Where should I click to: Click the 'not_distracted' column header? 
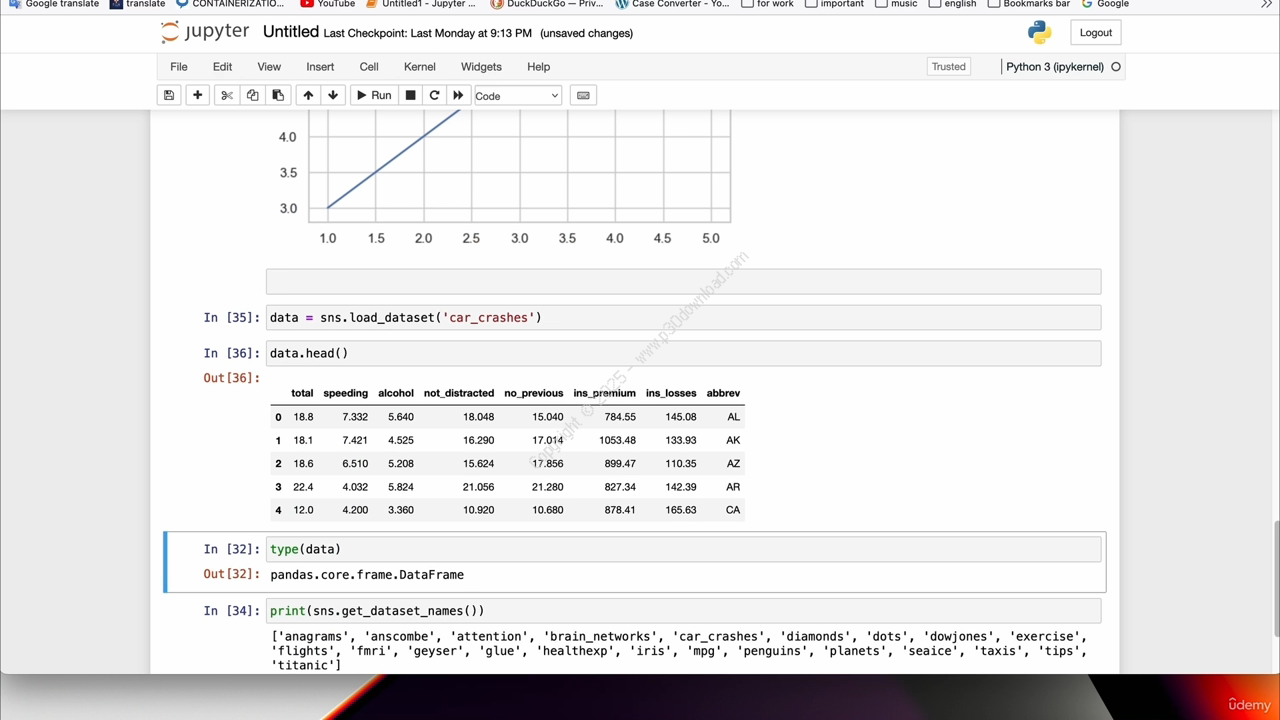coord(458,393)
